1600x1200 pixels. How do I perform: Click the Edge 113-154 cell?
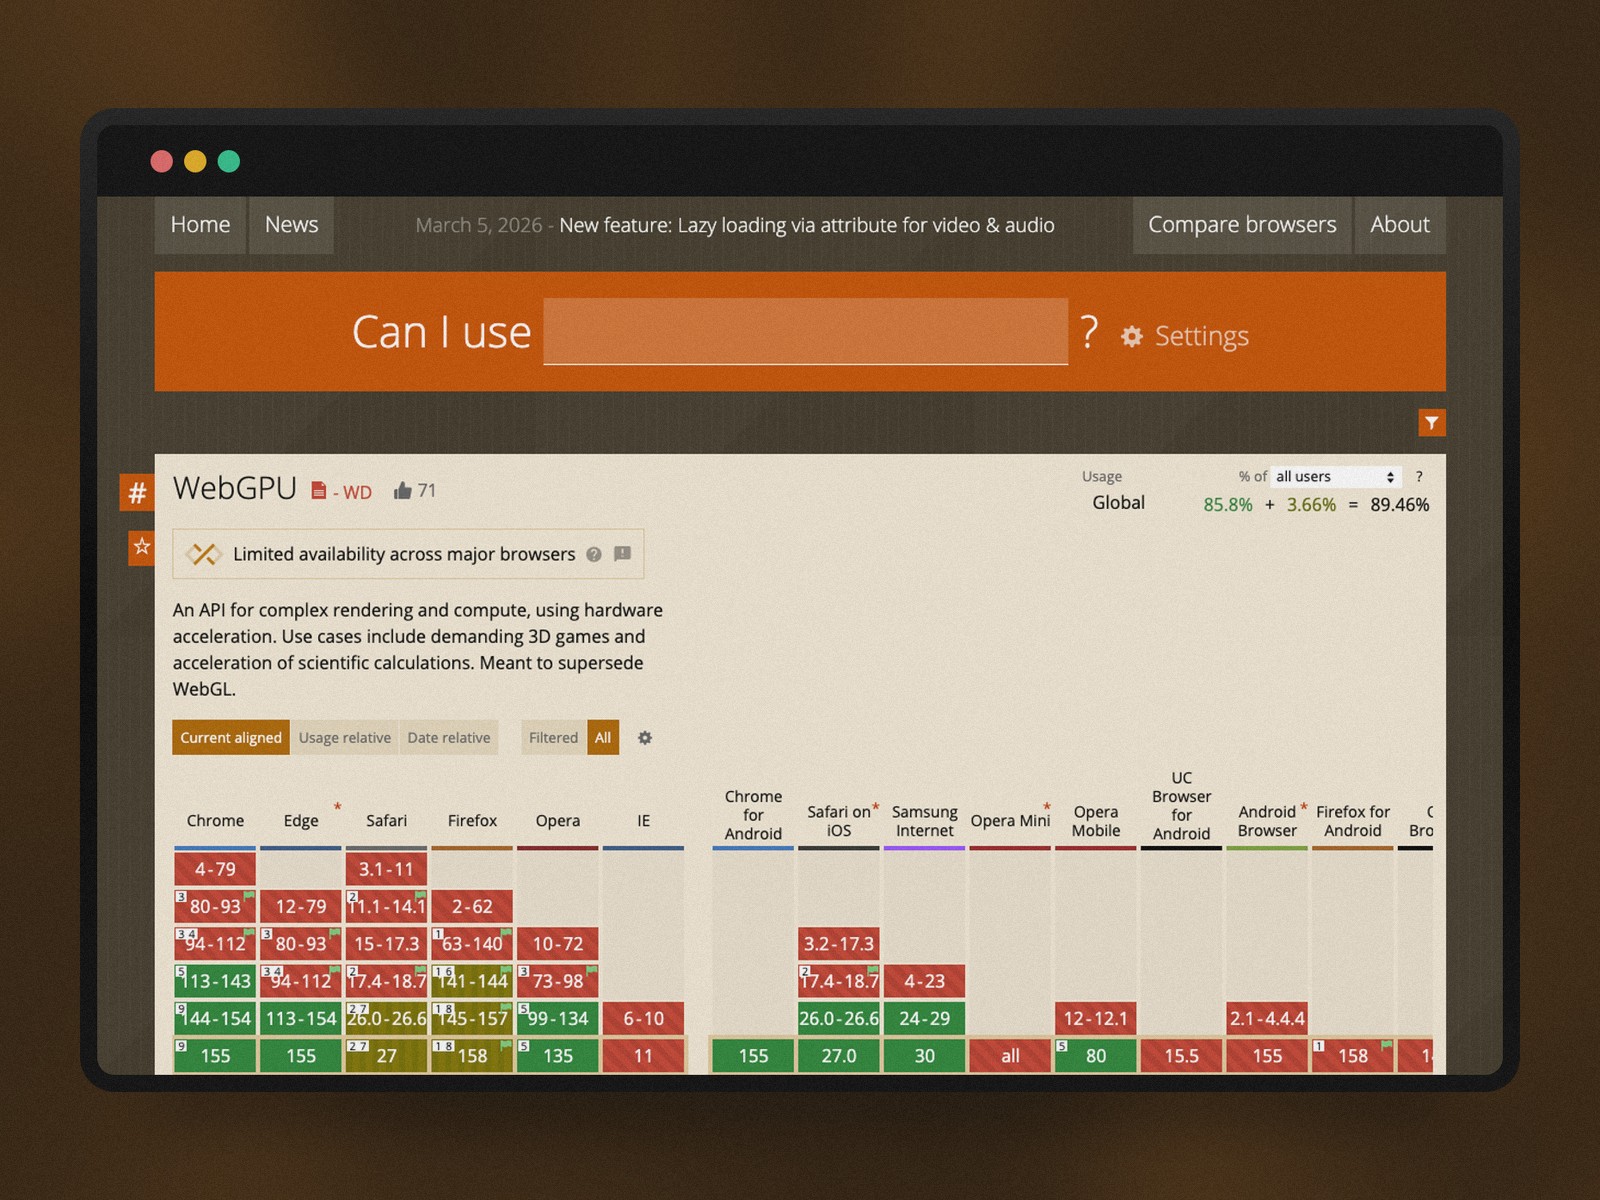(301, 1018)
